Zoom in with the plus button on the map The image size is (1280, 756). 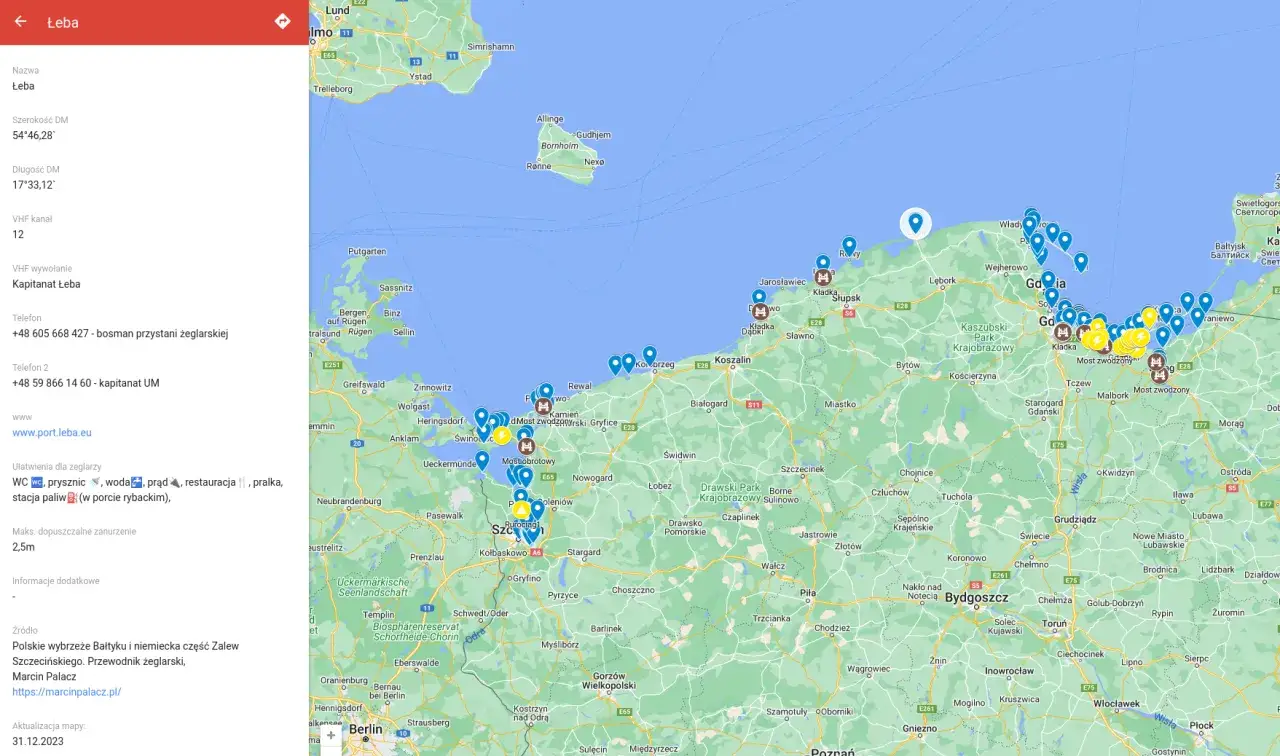[330, 734]
